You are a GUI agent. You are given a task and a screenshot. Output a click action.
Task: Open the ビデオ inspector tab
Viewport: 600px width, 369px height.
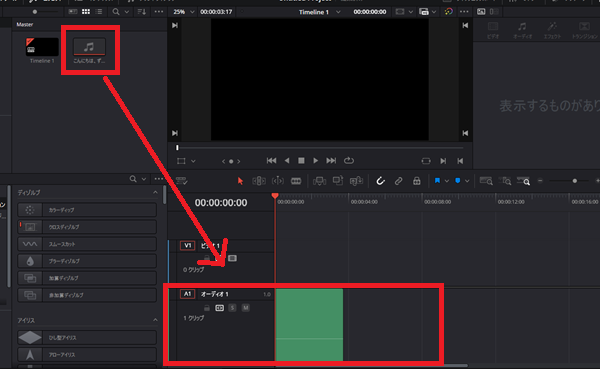point(493,30)
